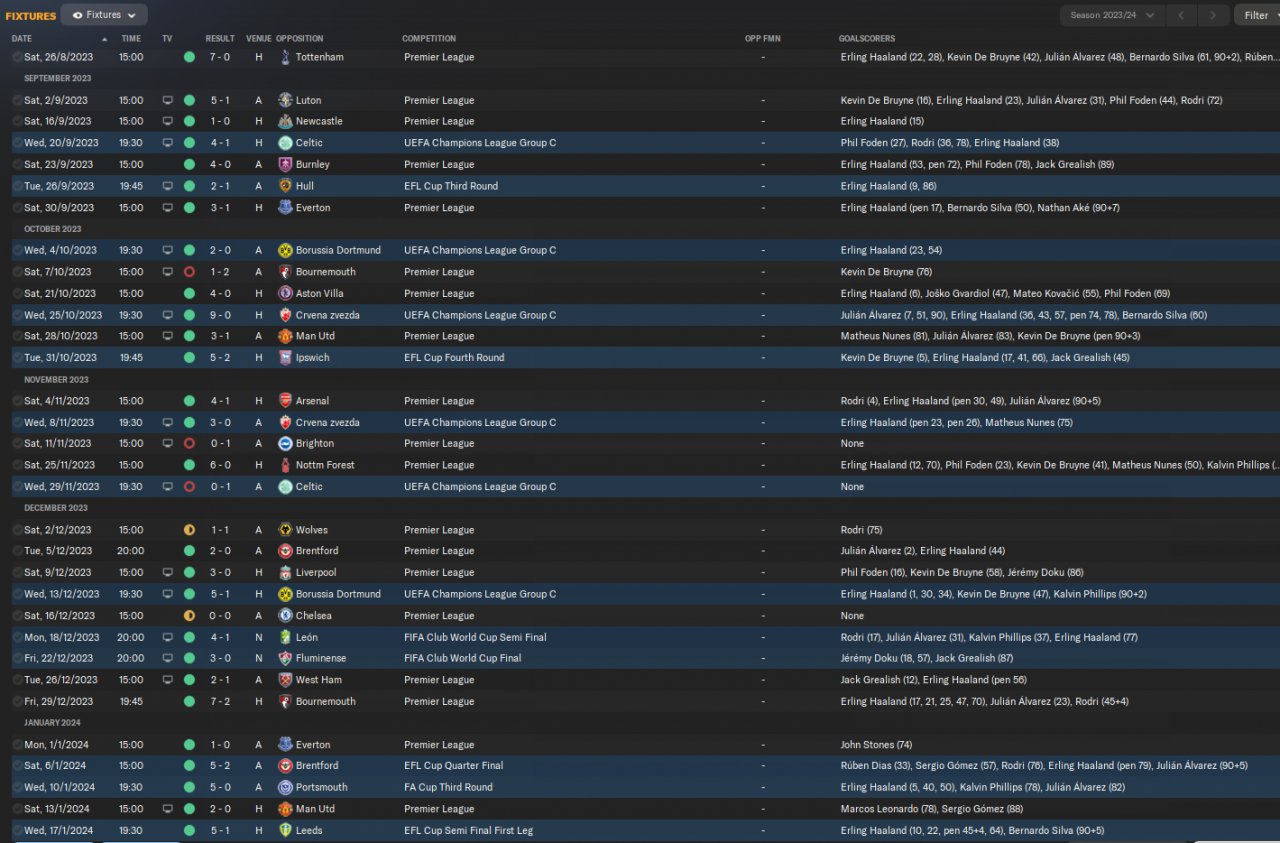1280x843 pixels.
Task: Sort by the OPPOSITION column header
Action: [x=299, y=38]
